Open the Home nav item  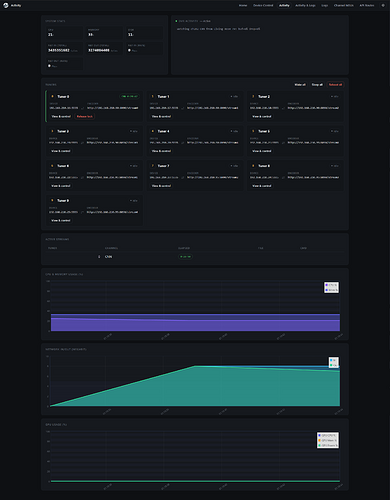click(x=243, y=5)
